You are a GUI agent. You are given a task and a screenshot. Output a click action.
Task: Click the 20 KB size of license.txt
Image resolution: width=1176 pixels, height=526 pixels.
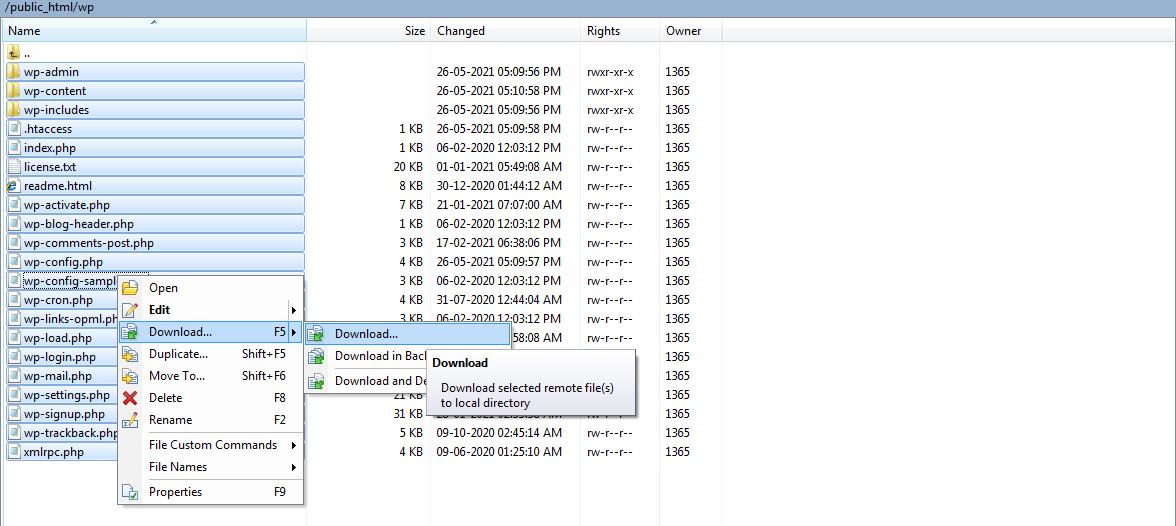coord(409,167)
